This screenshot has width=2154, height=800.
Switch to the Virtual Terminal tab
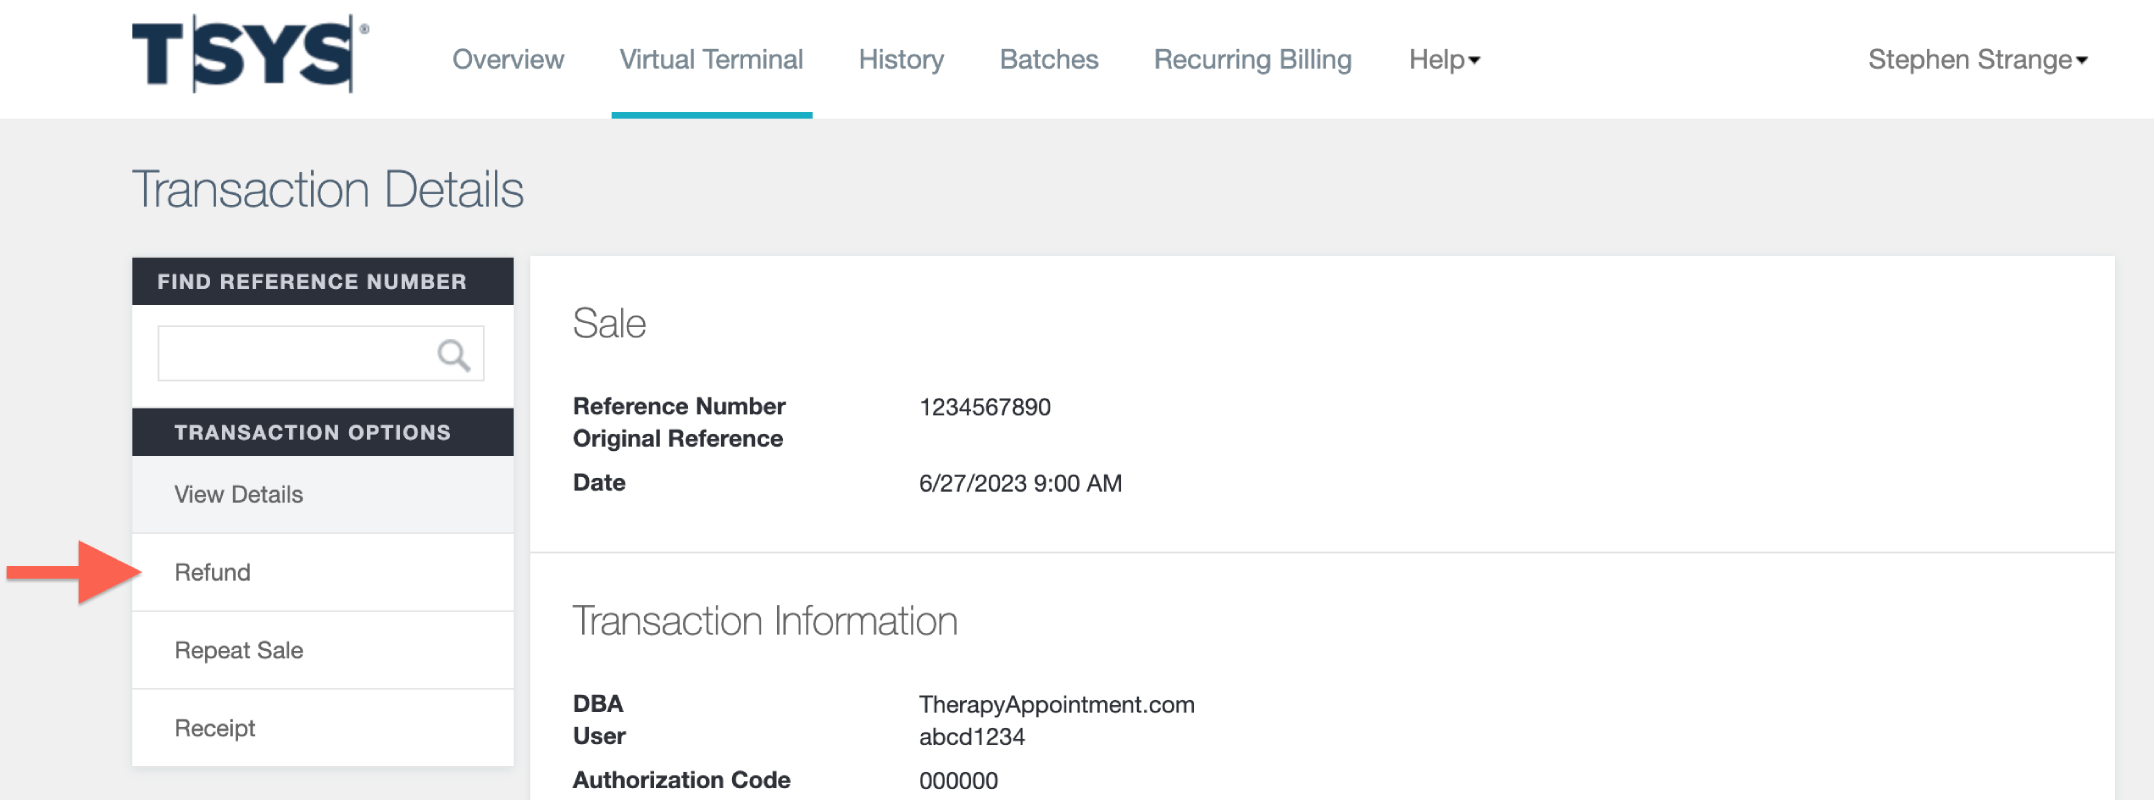coord(711,60)
